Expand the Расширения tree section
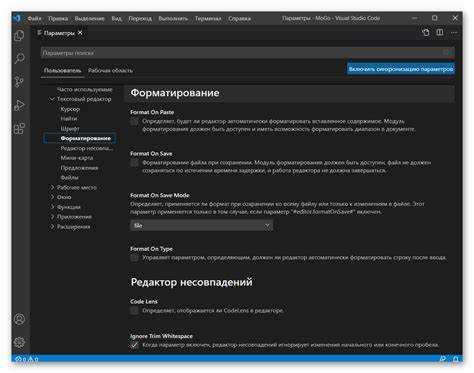This screenshot has width=474, height=373. [52, 227]
